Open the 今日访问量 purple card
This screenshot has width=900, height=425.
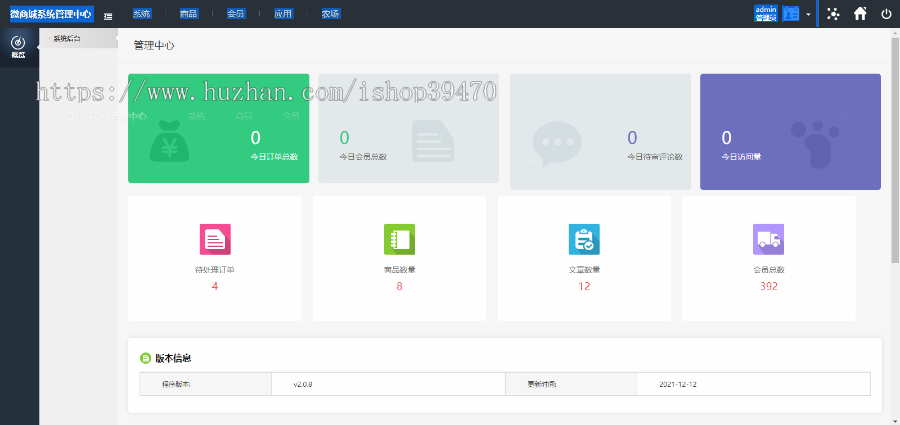click(x=790, y=132)
